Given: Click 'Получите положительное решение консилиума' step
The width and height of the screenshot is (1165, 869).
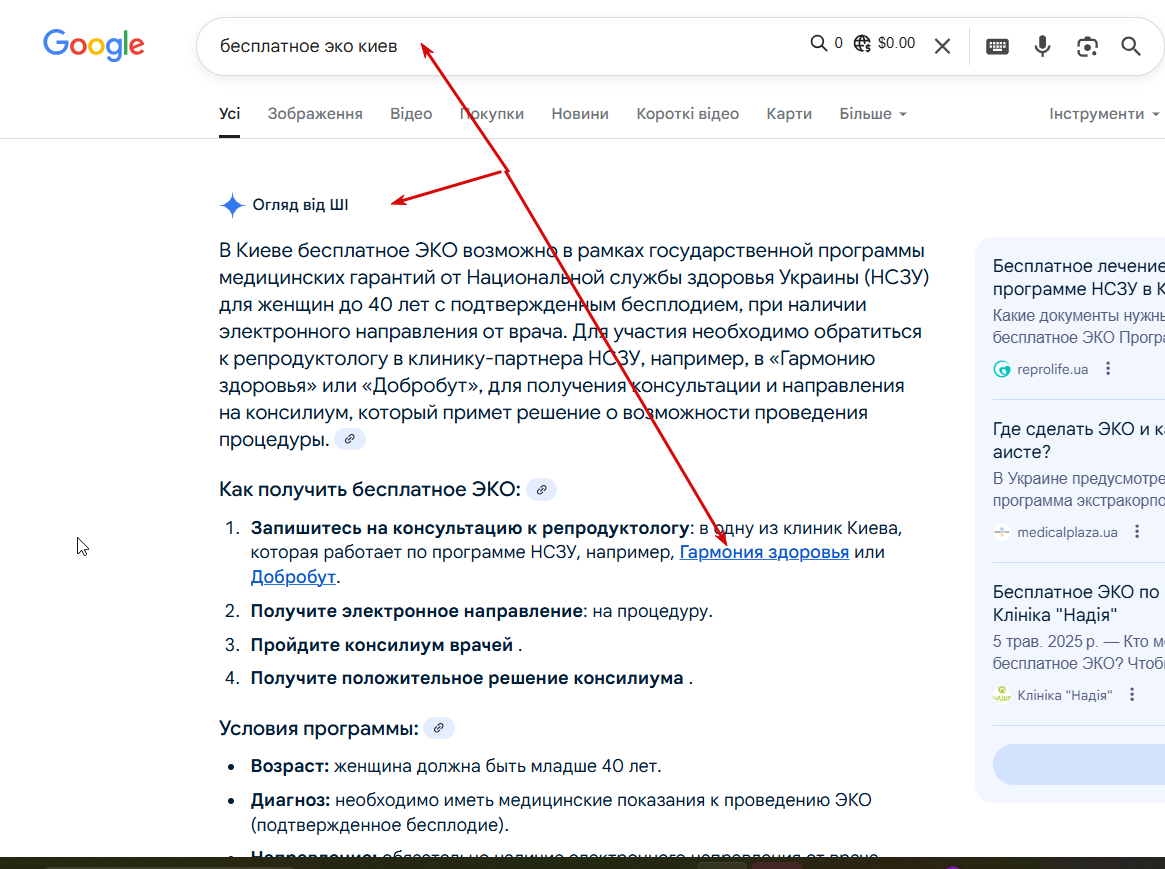Looking at the screenshot, I should (467, 678).
